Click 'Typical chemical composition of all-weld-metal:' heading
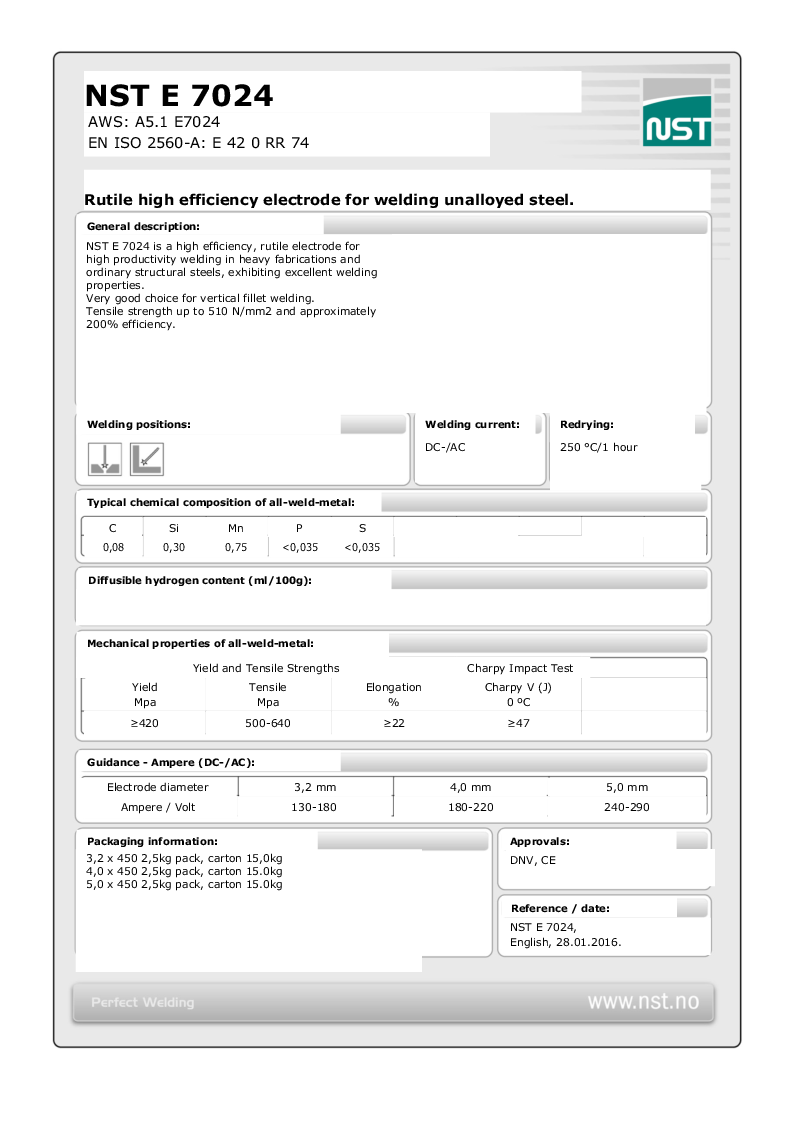 click(221, 503)
